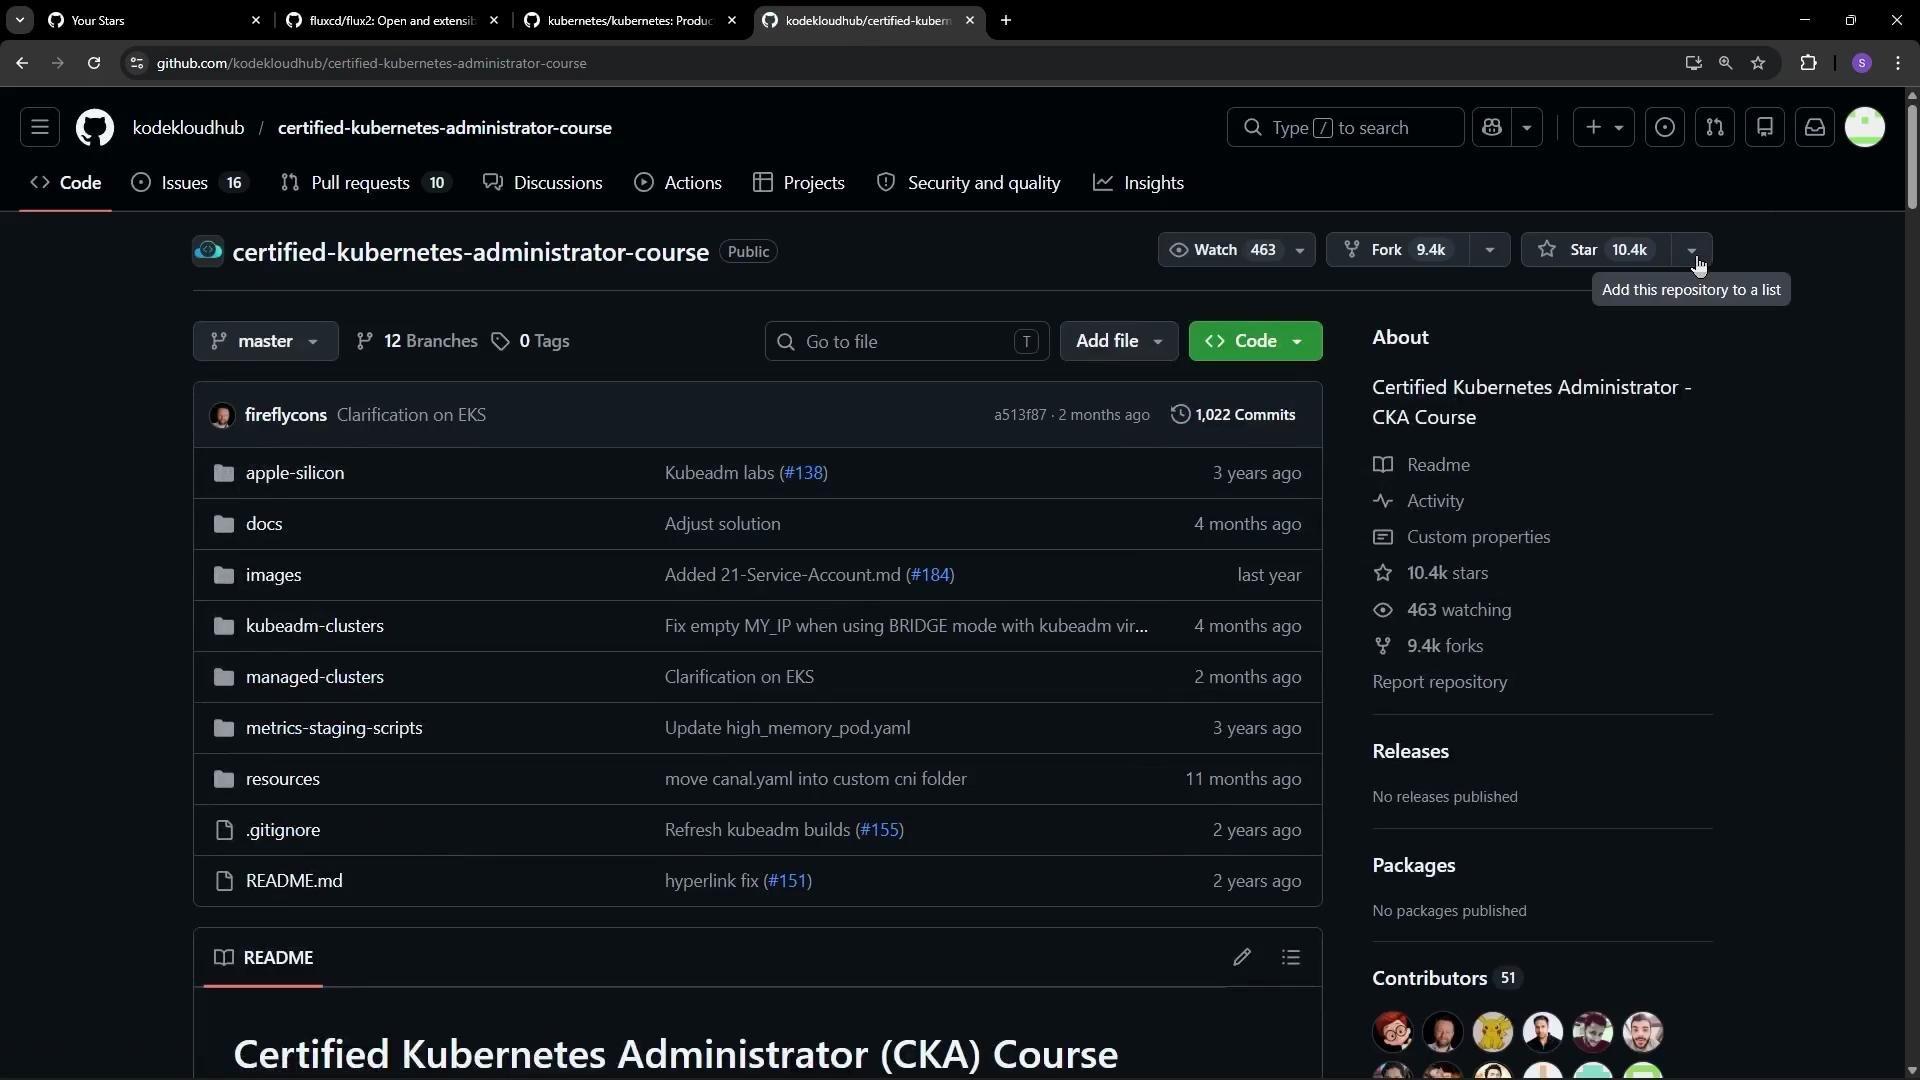Open Copilot chat icon in header
The width and height of the screenshot is (1920, 1080).
[1492, 127]
